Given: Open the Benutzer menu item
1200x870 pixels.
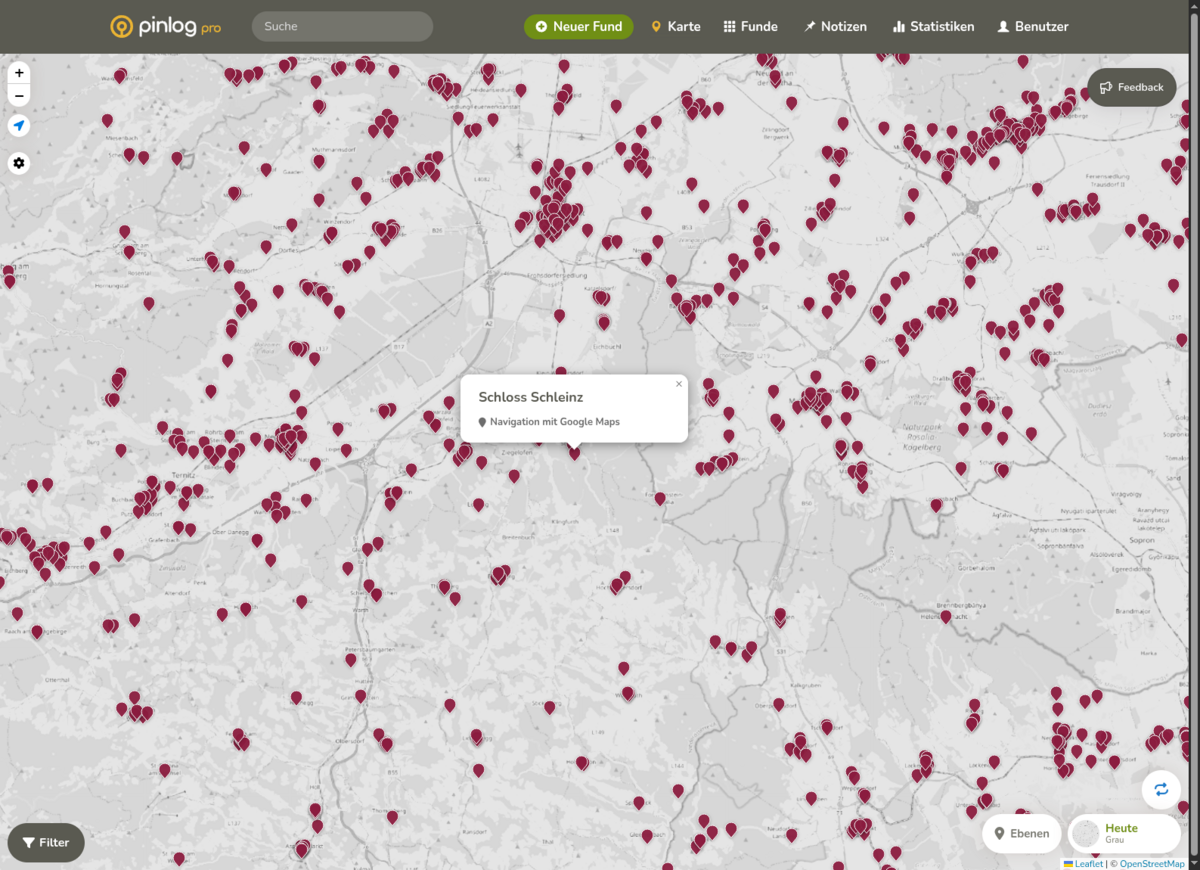Looking at the screenshot, I should coord(1033,27).
